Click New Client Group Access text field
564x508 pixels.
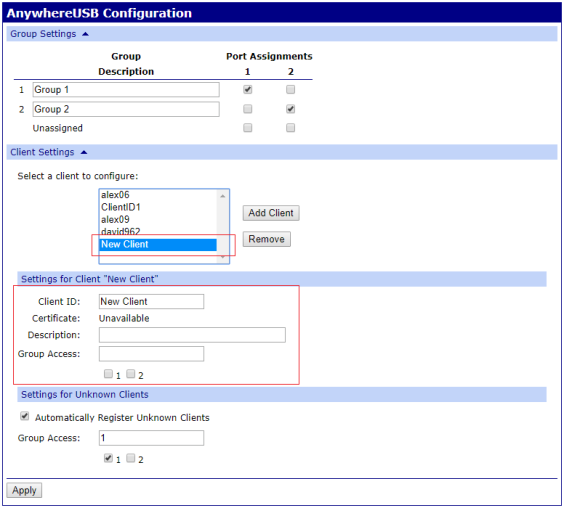[151, 354]
